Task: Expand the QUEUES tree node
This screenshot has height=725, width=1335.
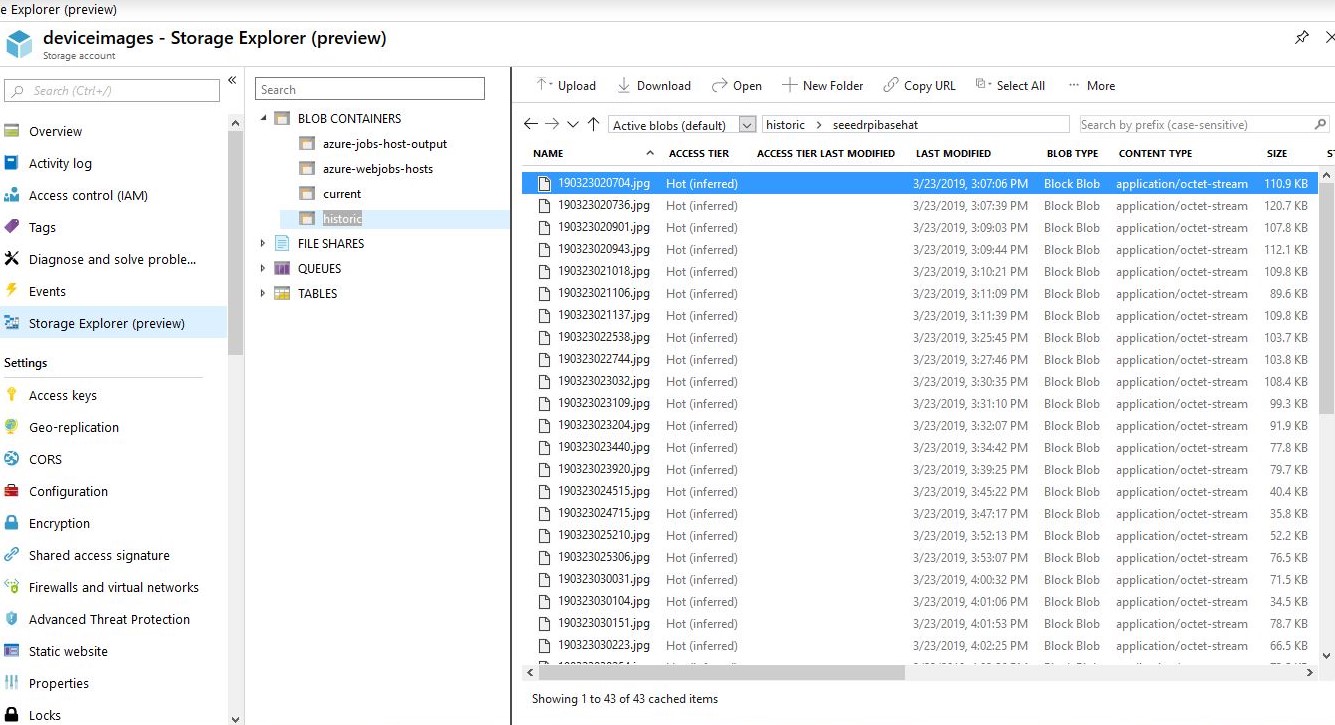Action: pos(264,268)
